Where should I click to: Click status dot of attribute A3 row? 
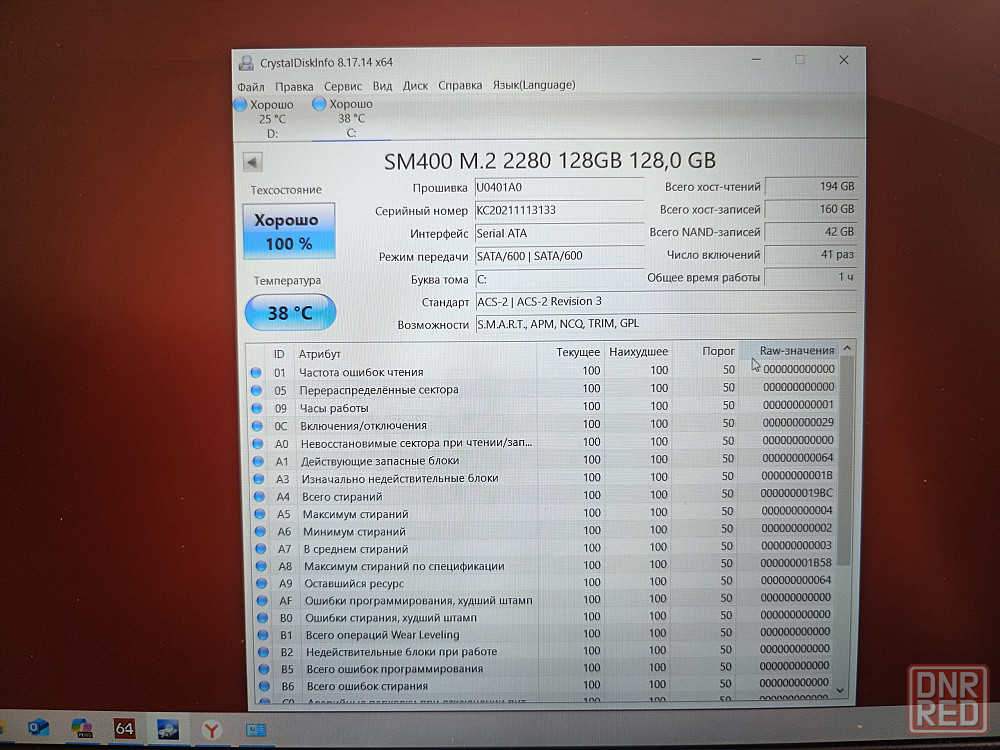click(259, 478)
